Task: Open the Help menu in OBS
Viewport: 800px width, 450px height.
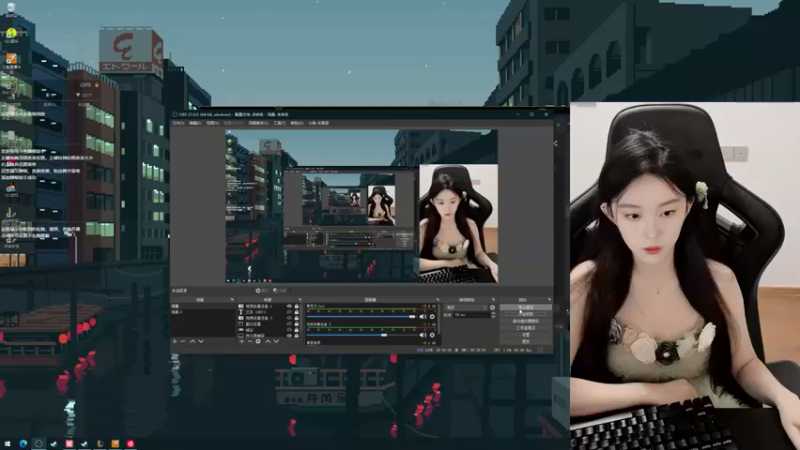Action: pos(296,123)
